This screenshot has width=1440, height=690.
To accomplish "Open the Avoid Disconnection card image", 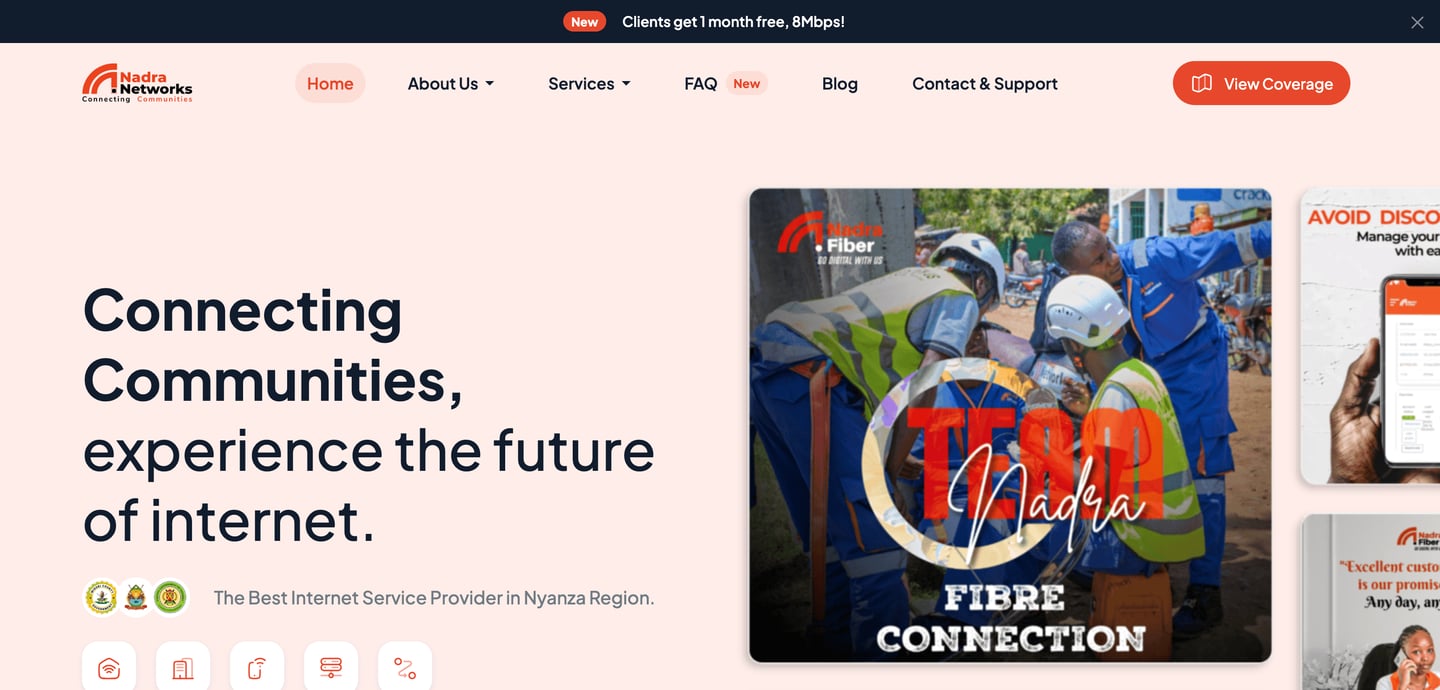I will coord(1370,336).
